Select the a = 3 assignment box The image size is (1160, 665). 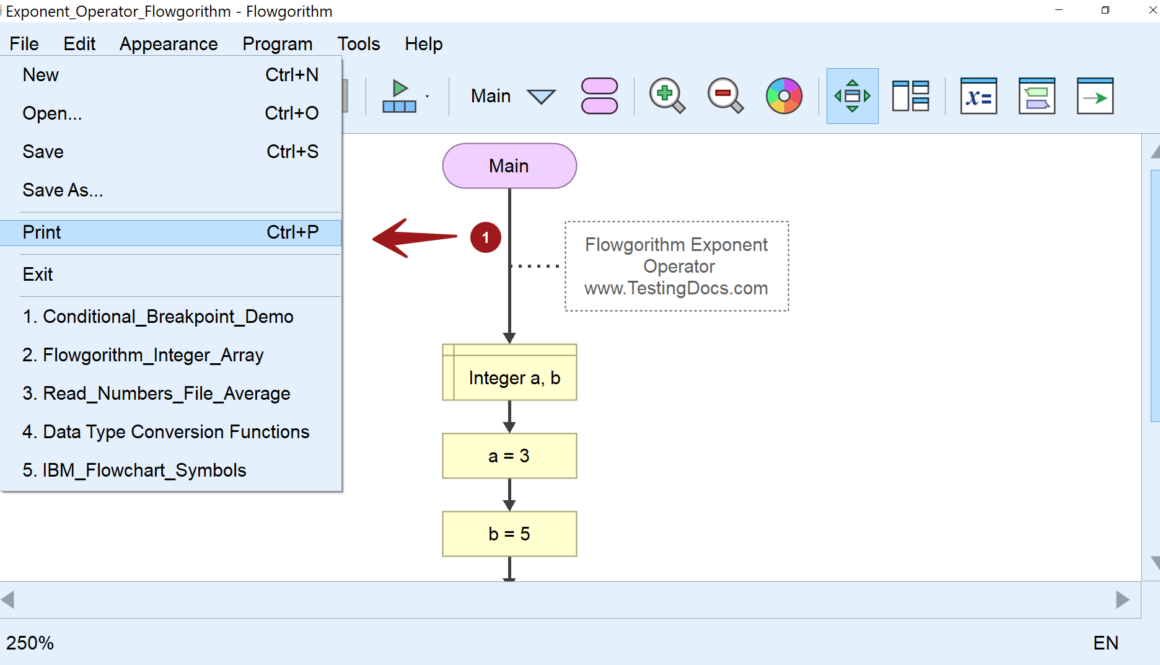510,456
